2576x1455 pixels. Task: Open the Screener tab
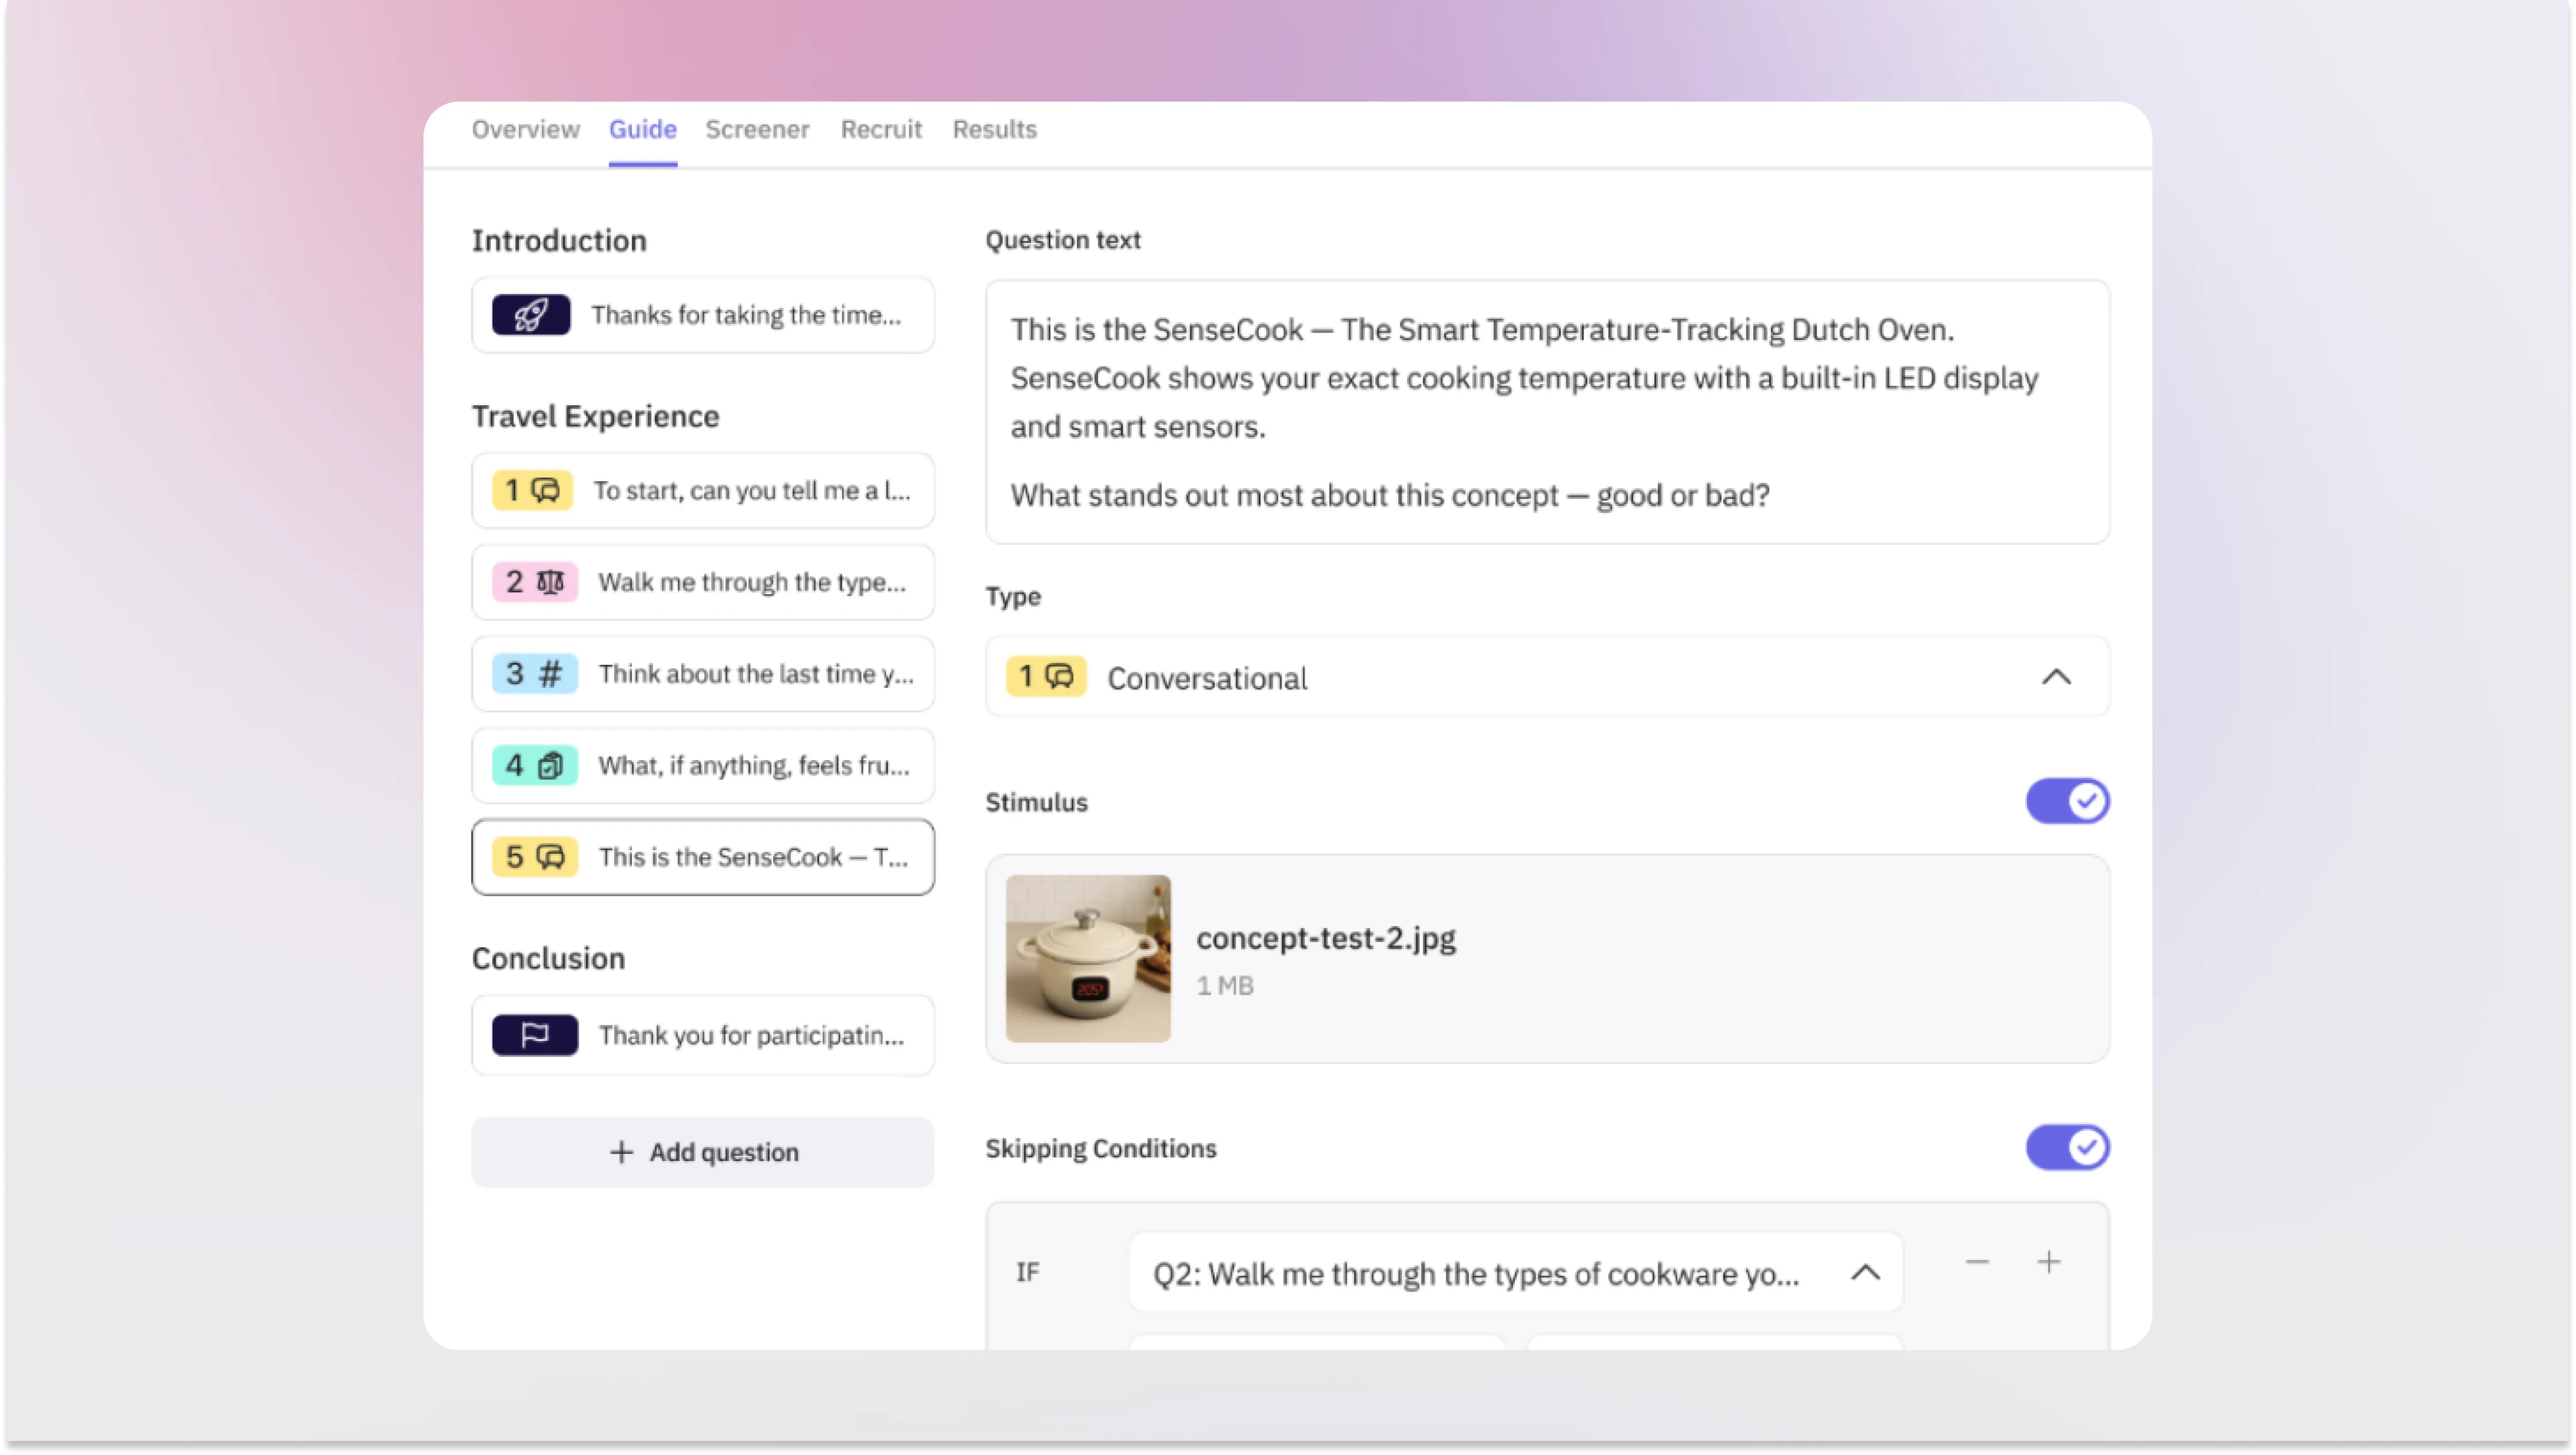point(758,129)
